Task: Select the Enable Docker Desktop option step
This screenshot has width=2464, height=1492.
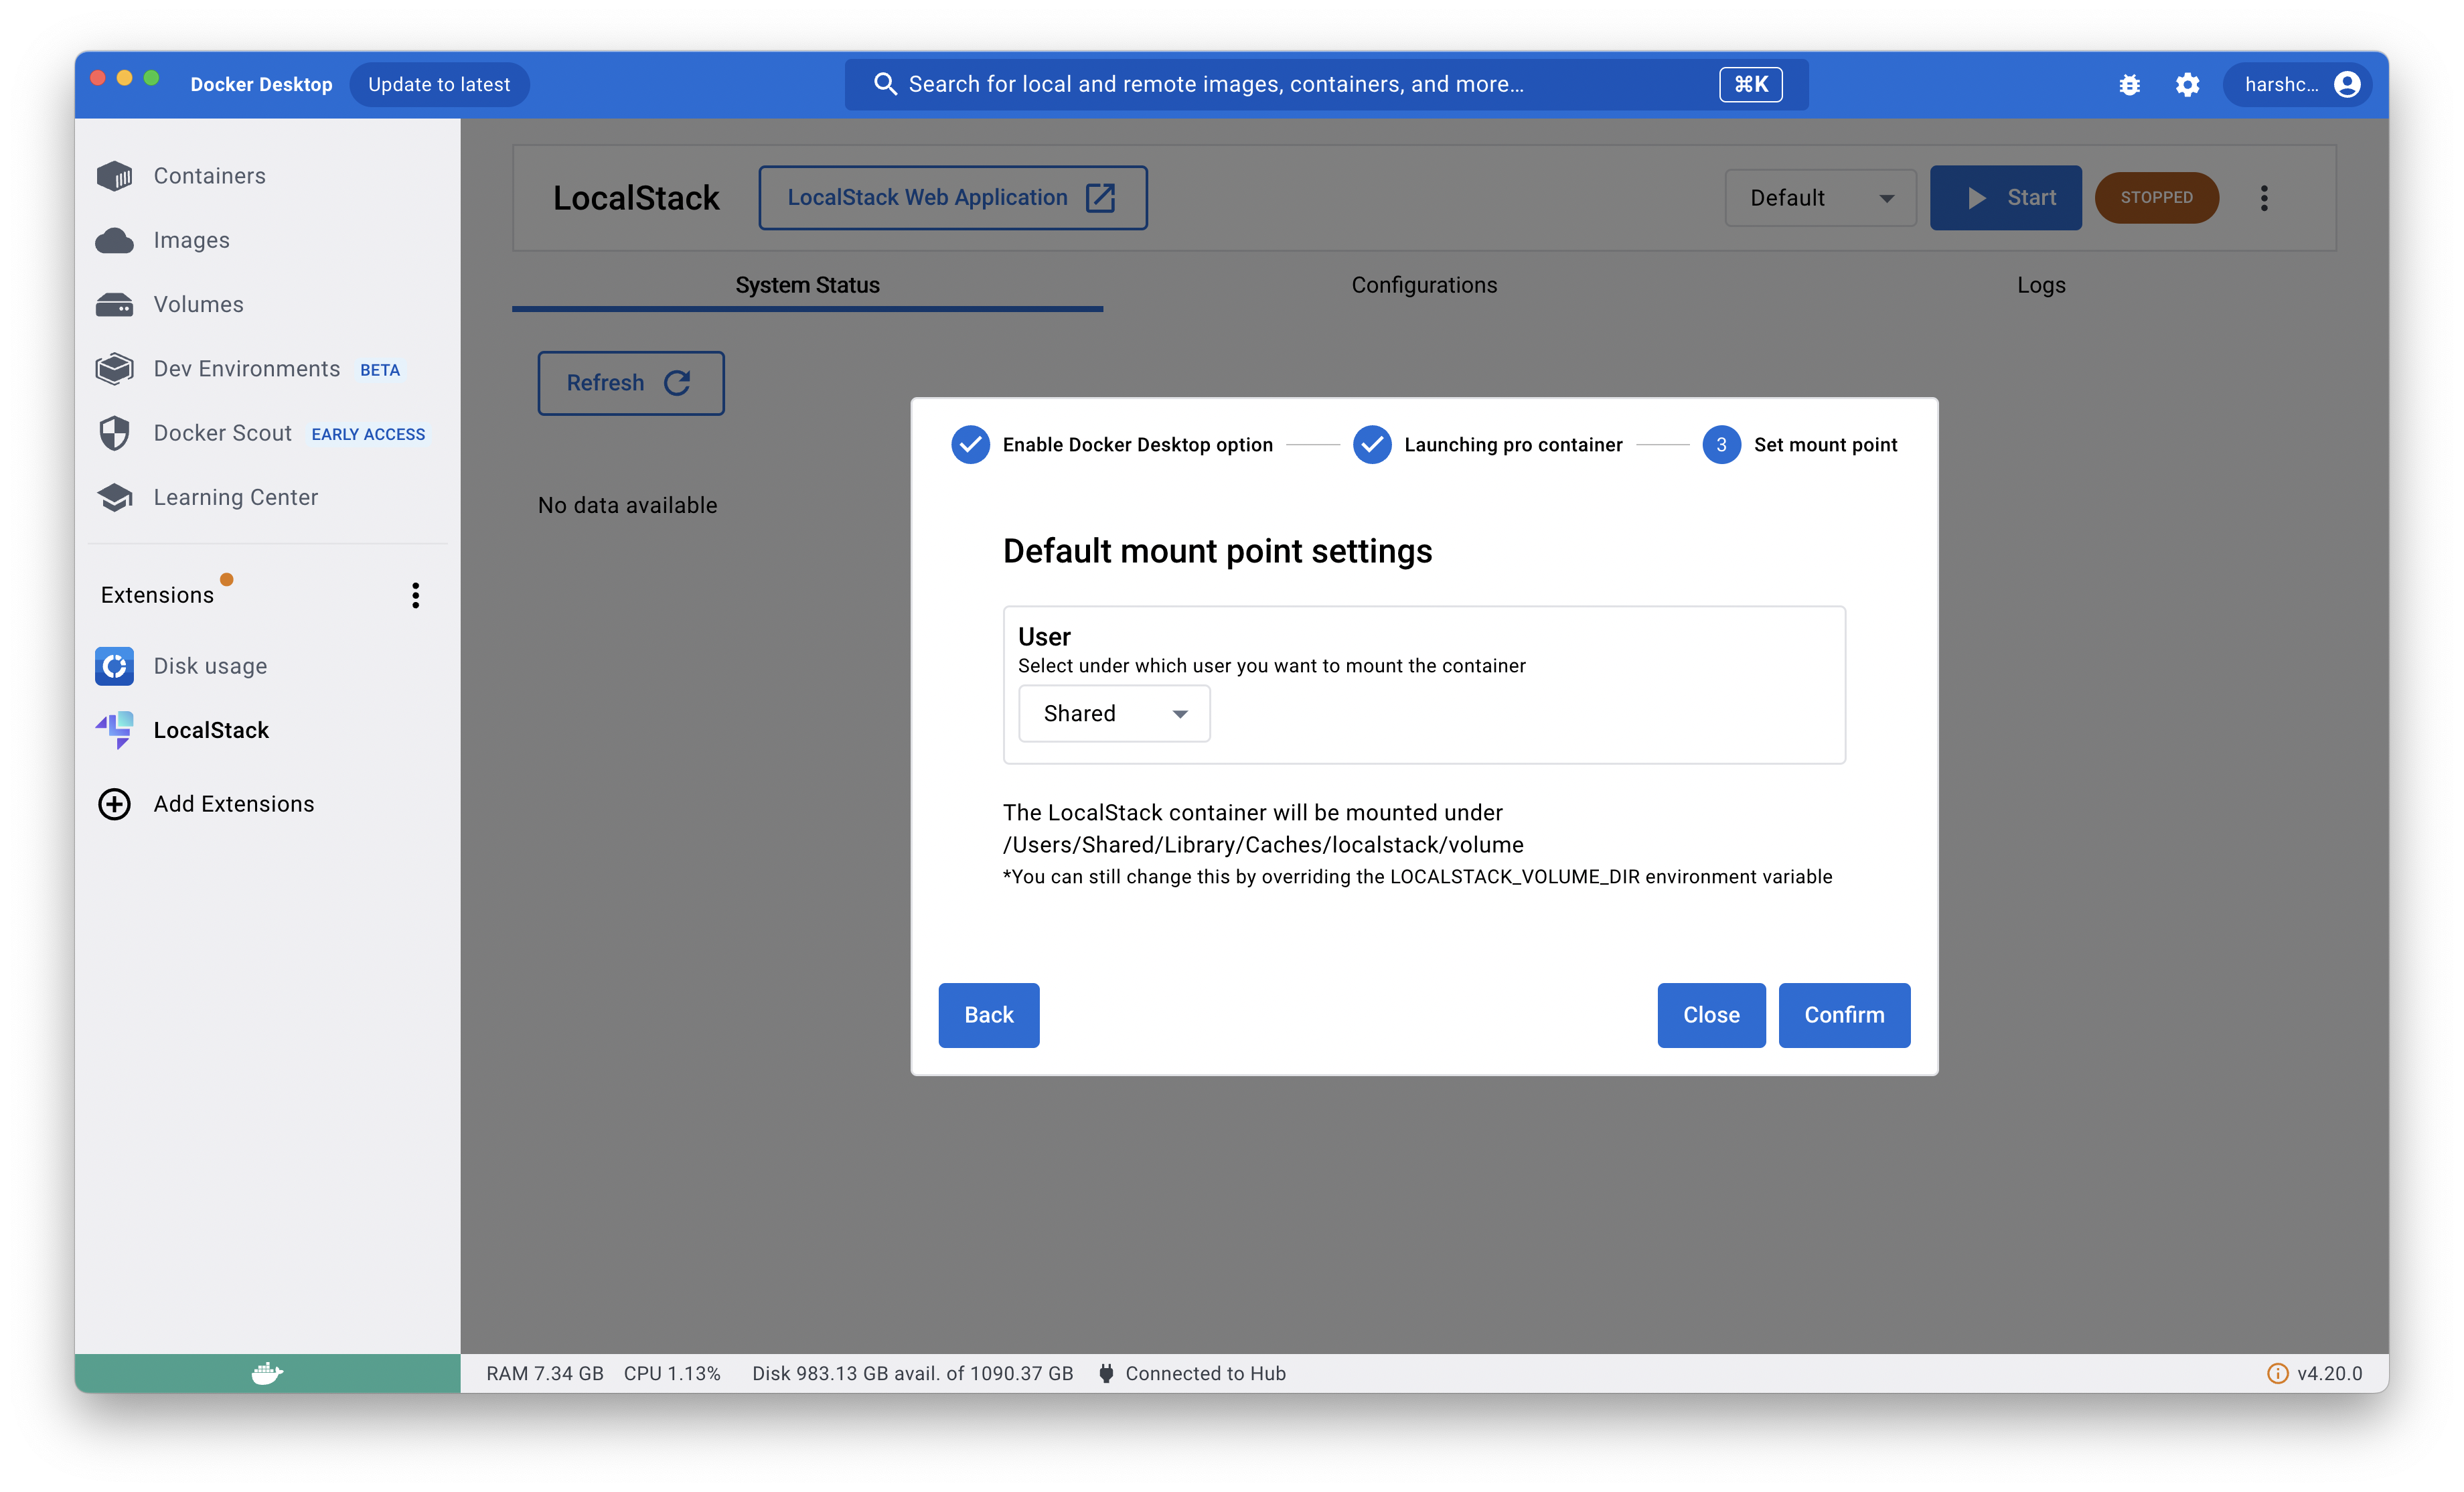Action: click(969, 445)
